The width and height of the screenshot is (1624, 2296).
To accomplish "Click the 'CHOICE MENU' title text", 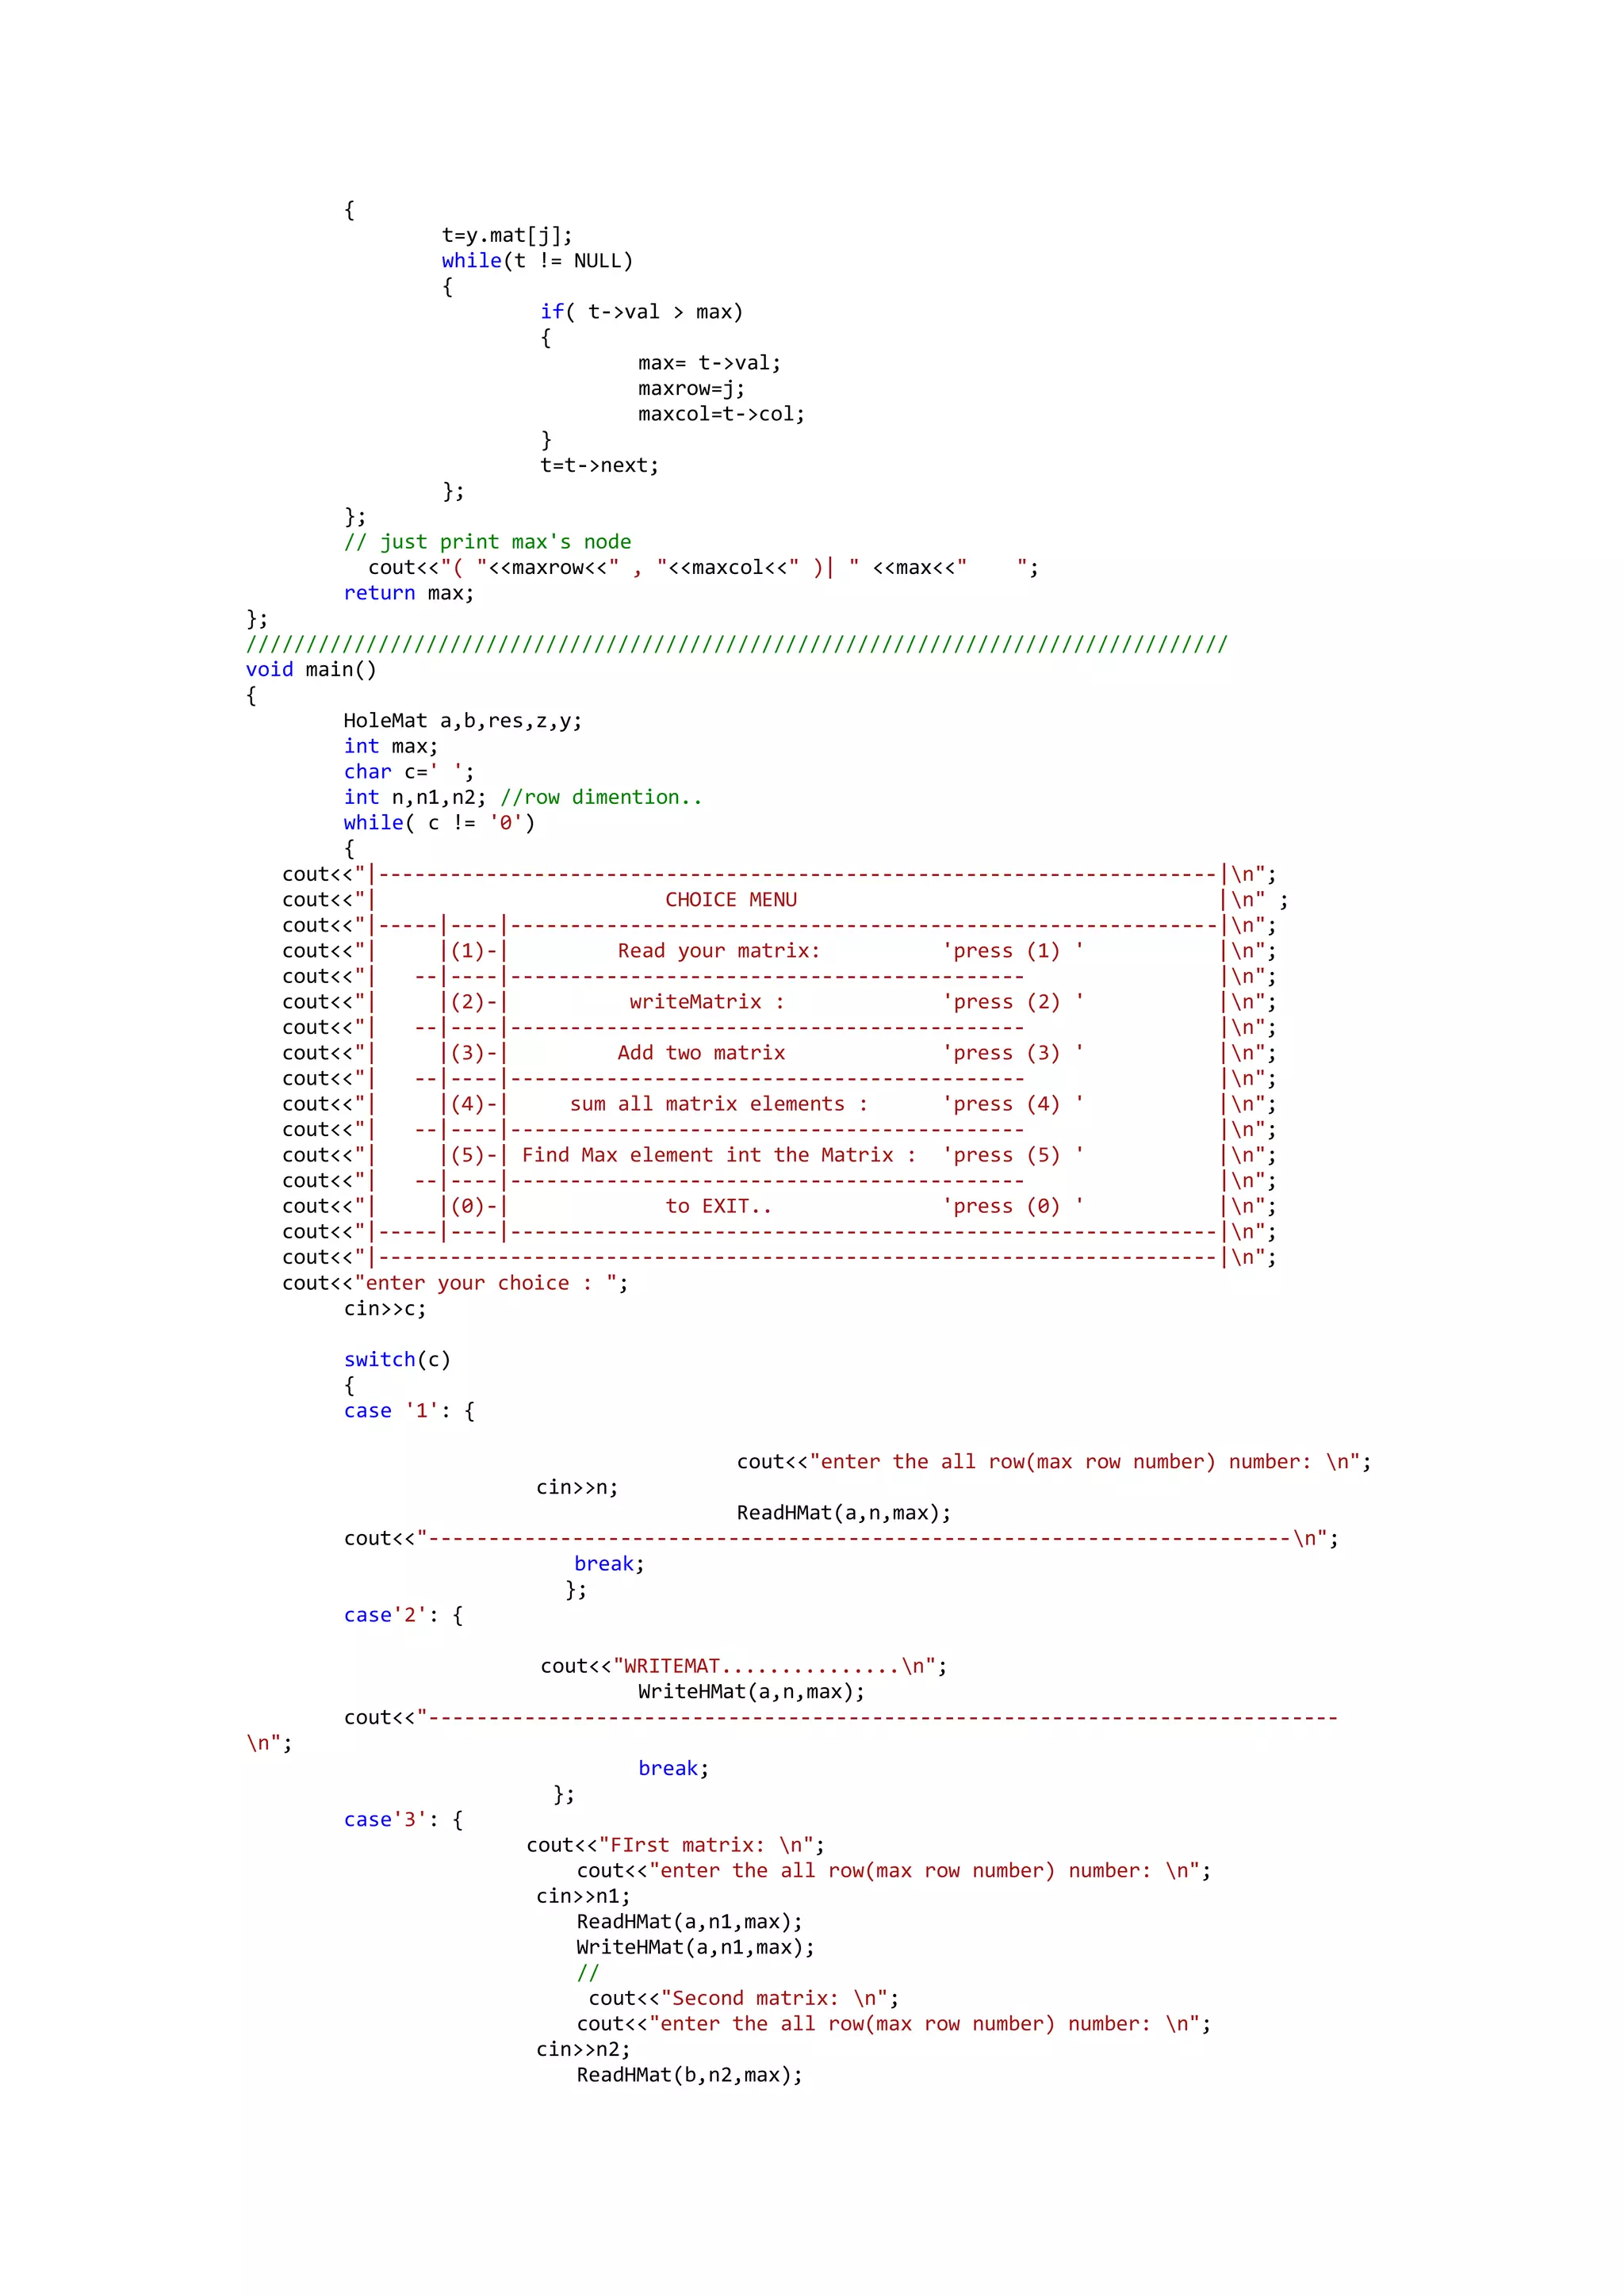I will (731, 900).
